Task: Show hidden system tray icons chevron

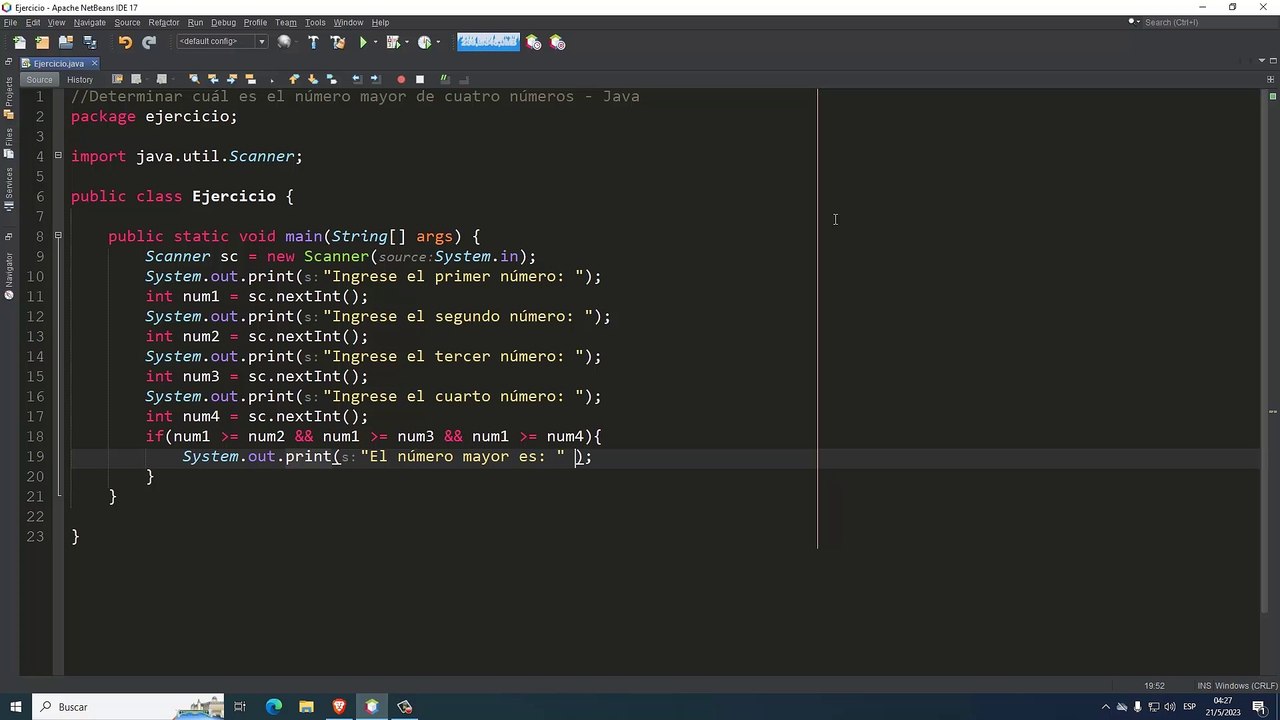Action: tap(1106, 707)
